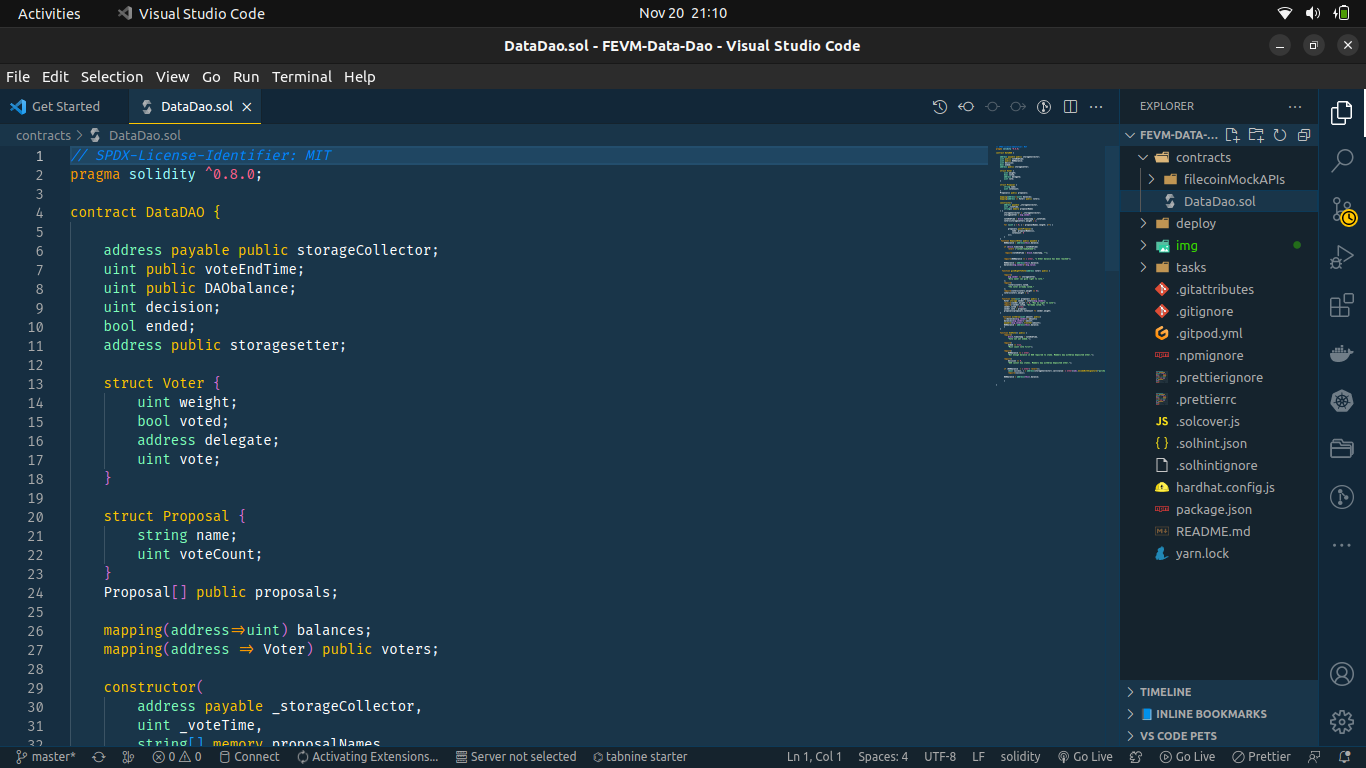Click the git branches icon next to sync
This screenshot has height=768, width=1366.
coord(127,757)
